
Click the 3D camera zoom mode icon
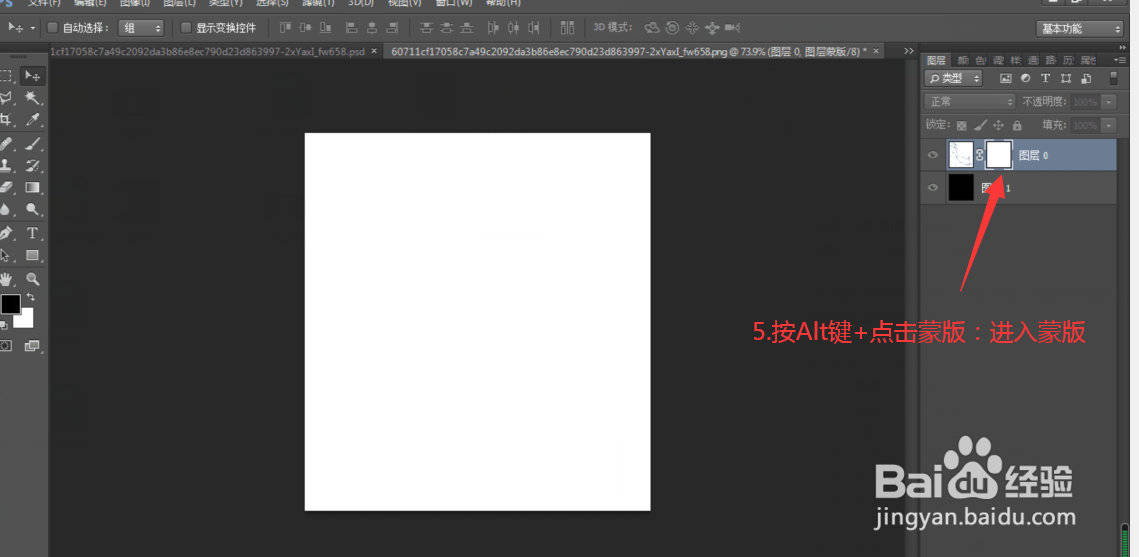point(733,28)
